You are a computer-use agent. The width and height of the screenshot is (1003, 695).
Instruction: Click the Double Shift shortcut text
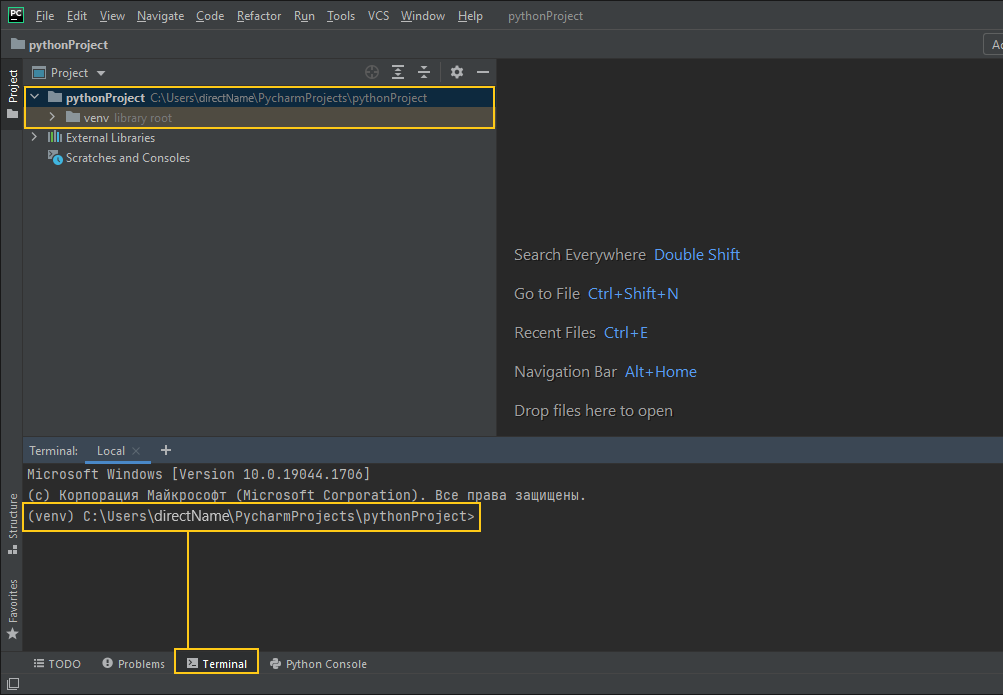pyautogui.click(x=697, y=254)
